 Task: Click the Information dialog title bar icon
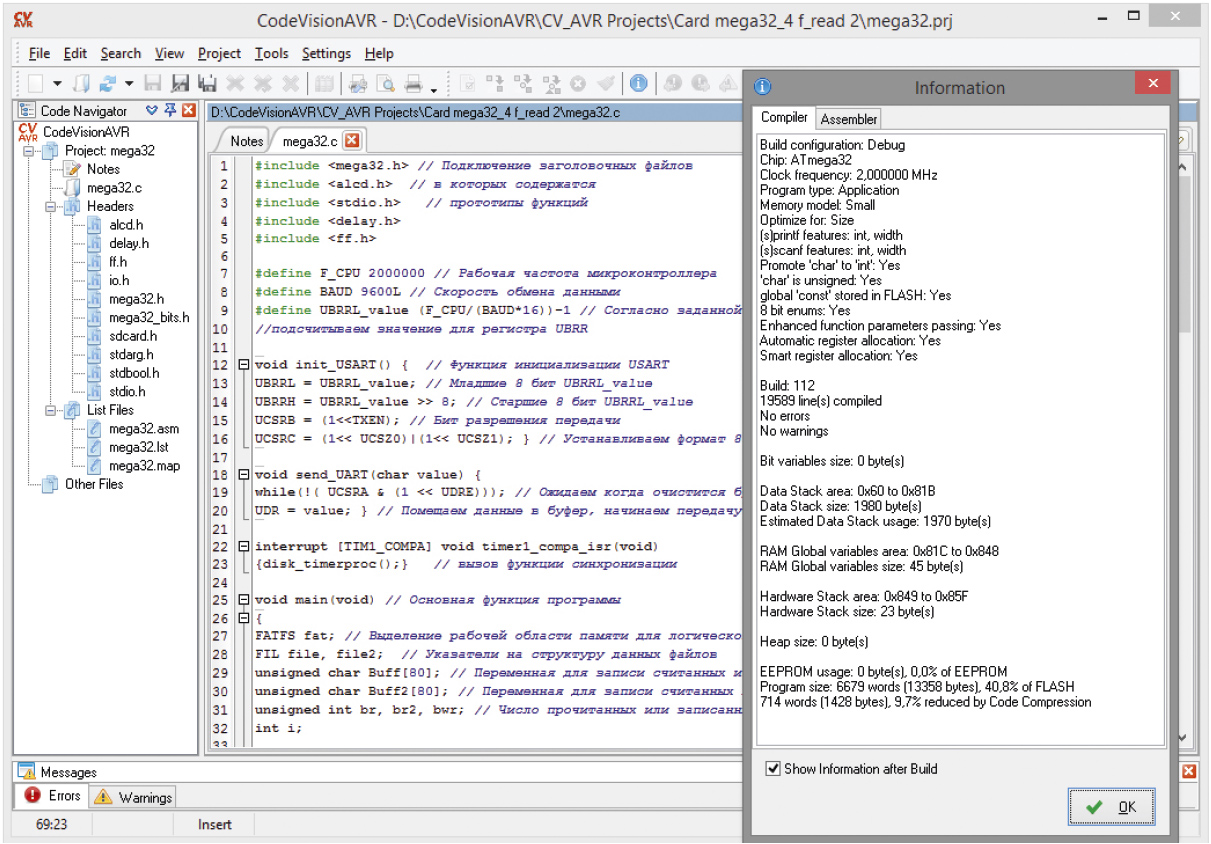click(x=762, y=87)
